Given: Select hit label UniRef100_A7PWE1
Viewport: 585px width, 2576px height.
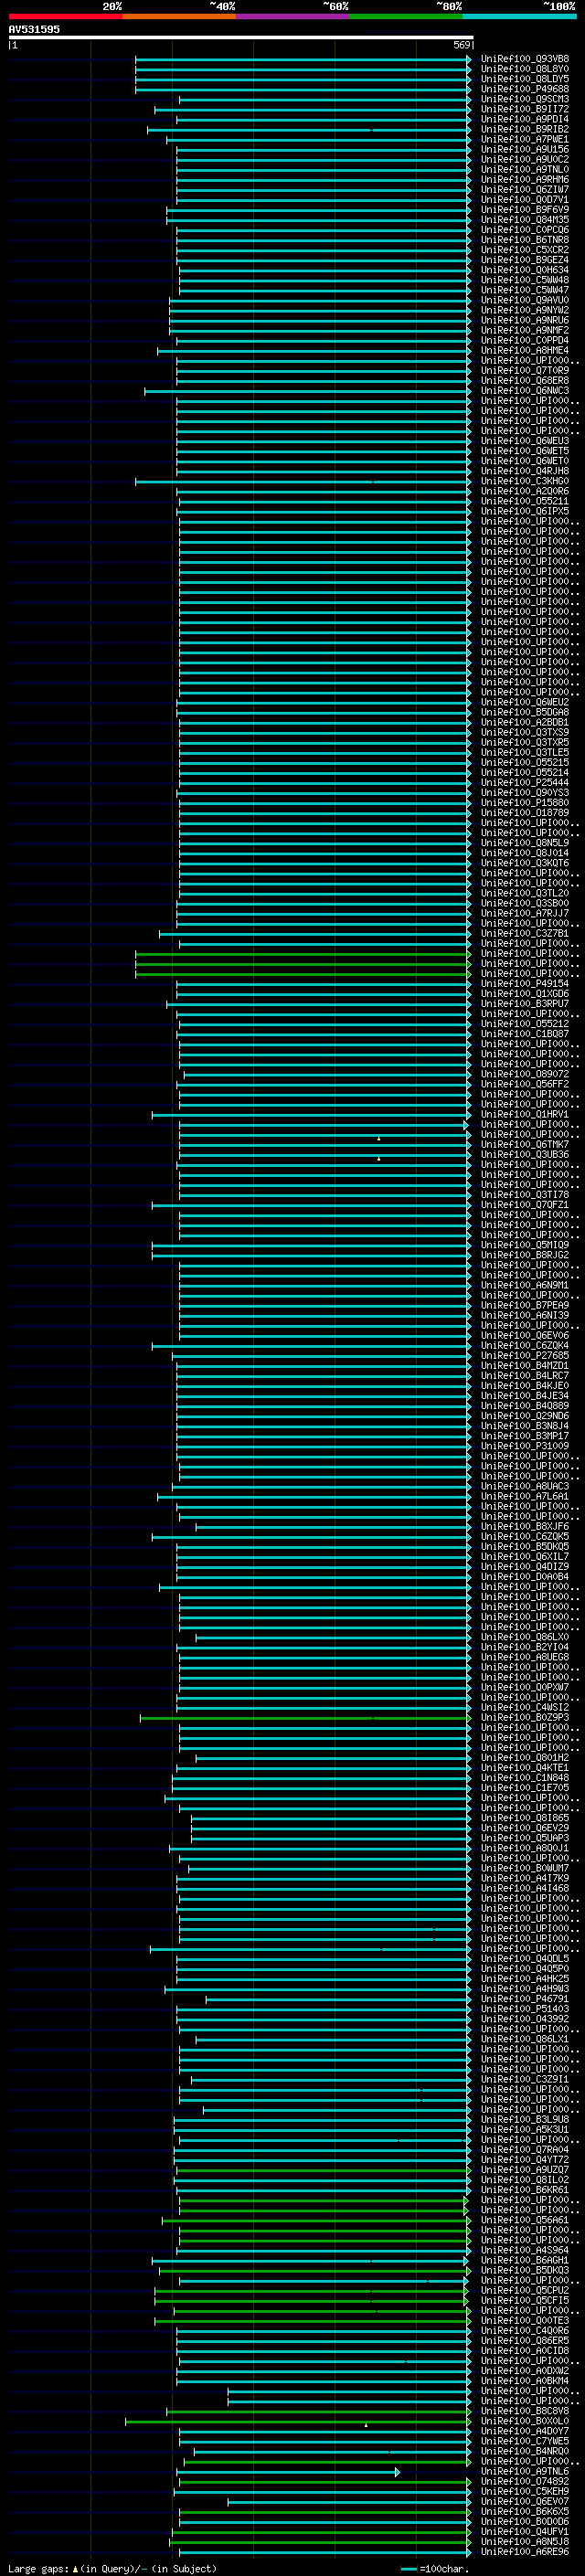Looking at the screenshot, I should (x=524, y=139).
